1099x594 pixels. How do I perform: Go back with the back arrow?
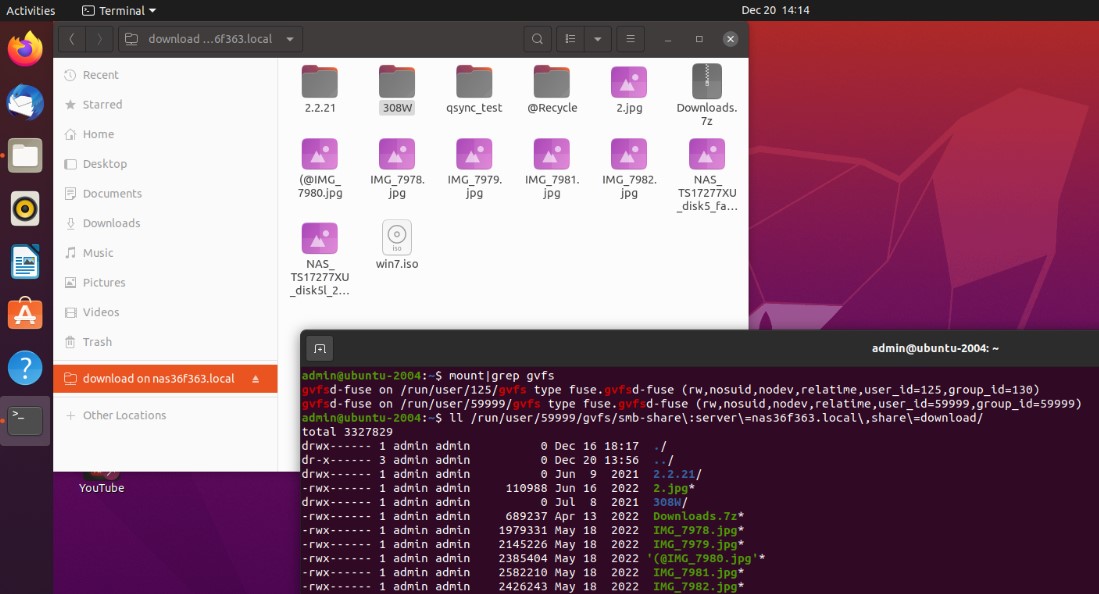point(72,39)
